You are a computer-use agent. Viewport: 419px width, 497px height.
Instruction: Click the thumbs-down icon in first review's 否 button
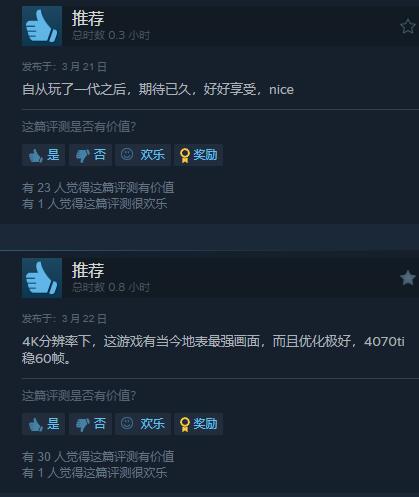click(83, 156)
